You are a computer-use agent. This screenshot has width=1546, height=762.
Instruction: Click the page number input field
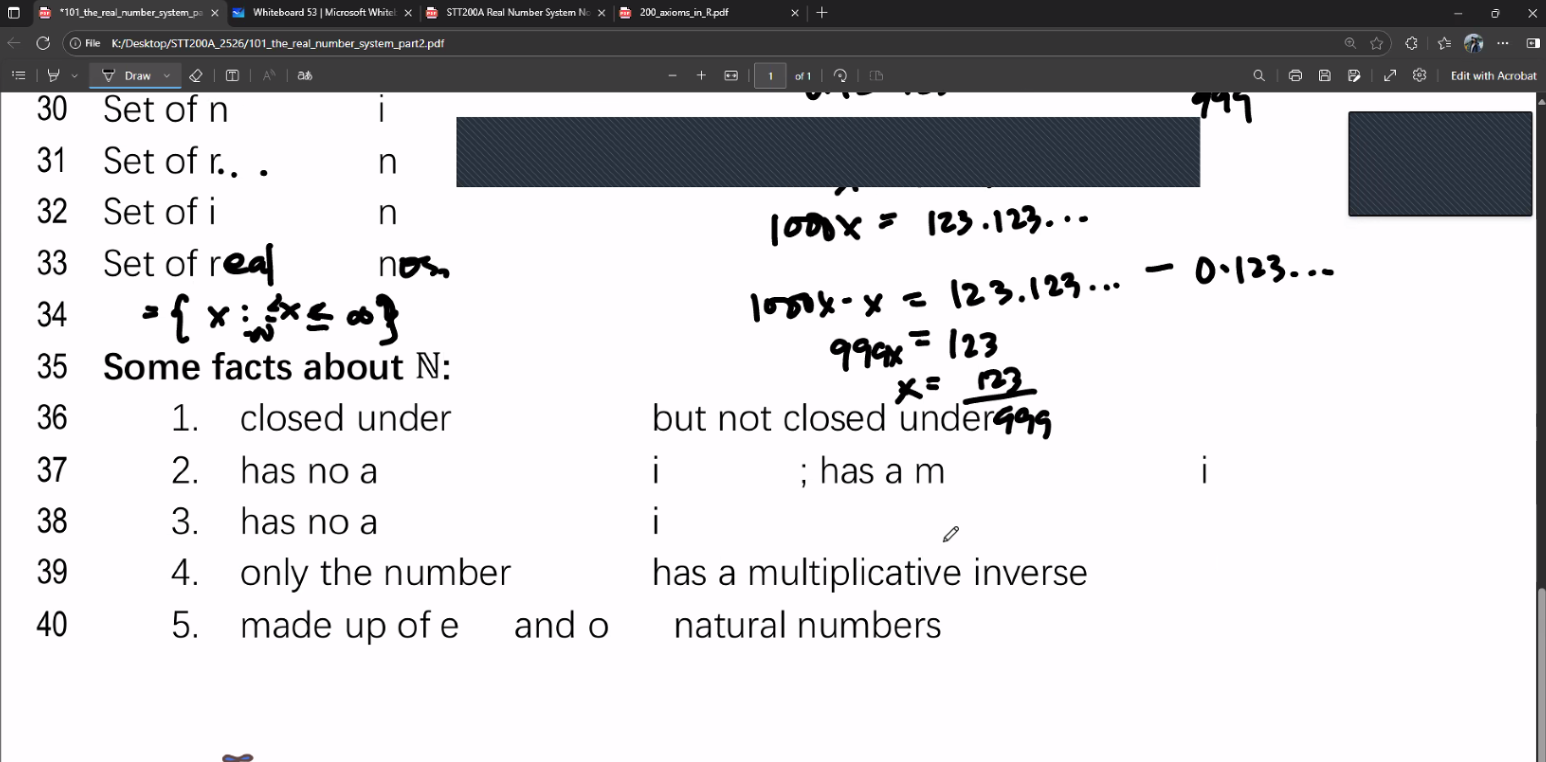(770, 76)
